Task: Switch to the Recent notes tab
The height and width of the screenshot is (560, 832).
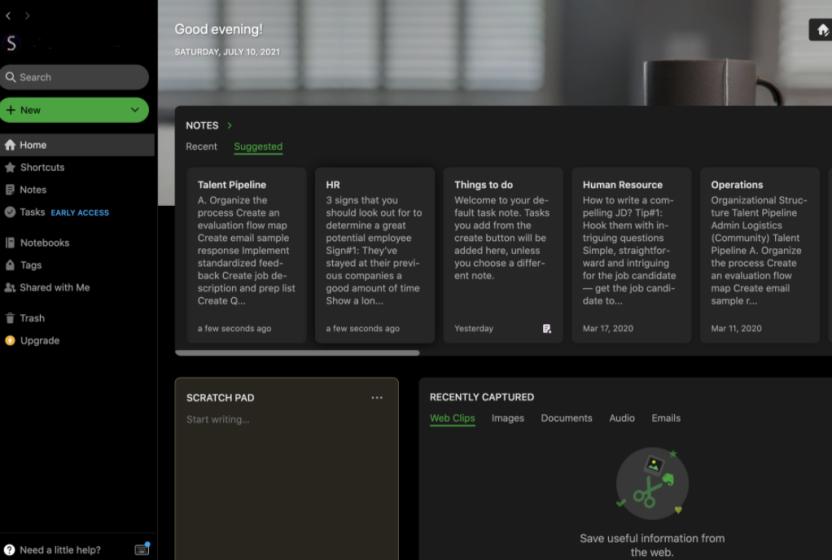Action: (201, 147)
